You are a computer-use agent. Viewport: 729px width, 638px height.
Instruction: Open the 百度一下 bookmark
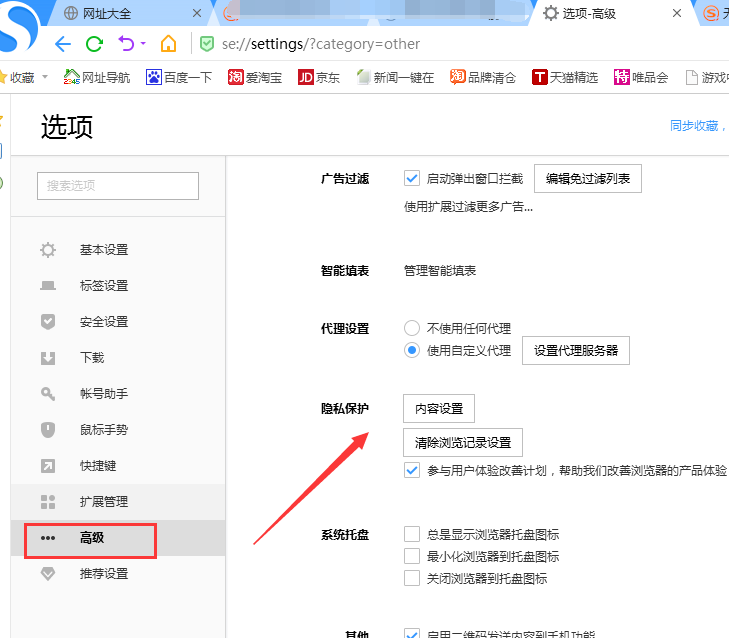tap(179, 77)
